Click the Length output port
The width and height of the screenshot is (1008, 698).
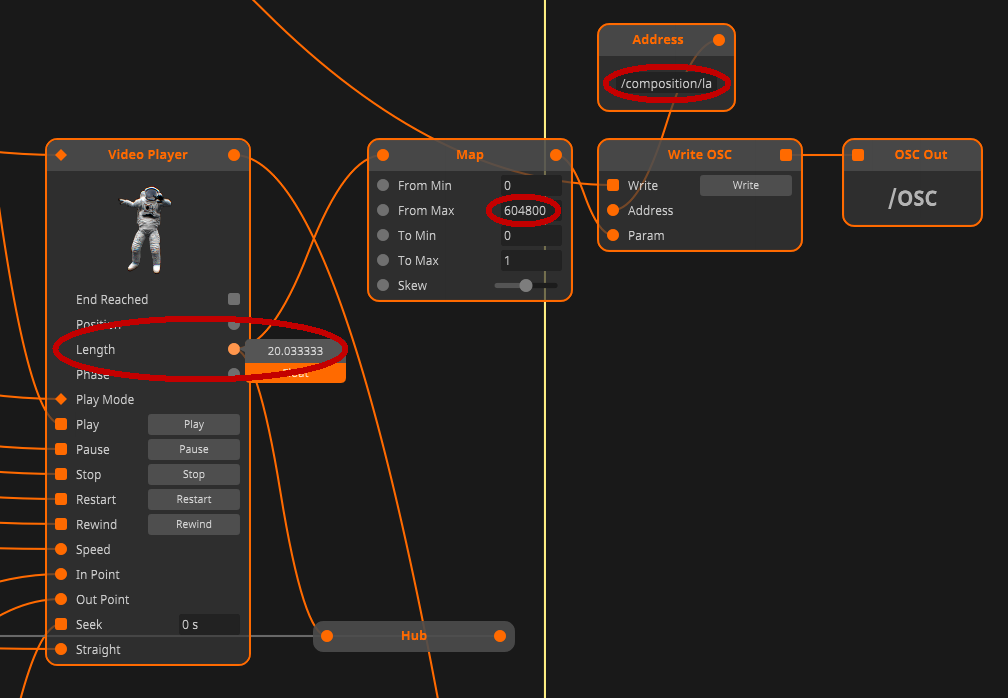234,349
